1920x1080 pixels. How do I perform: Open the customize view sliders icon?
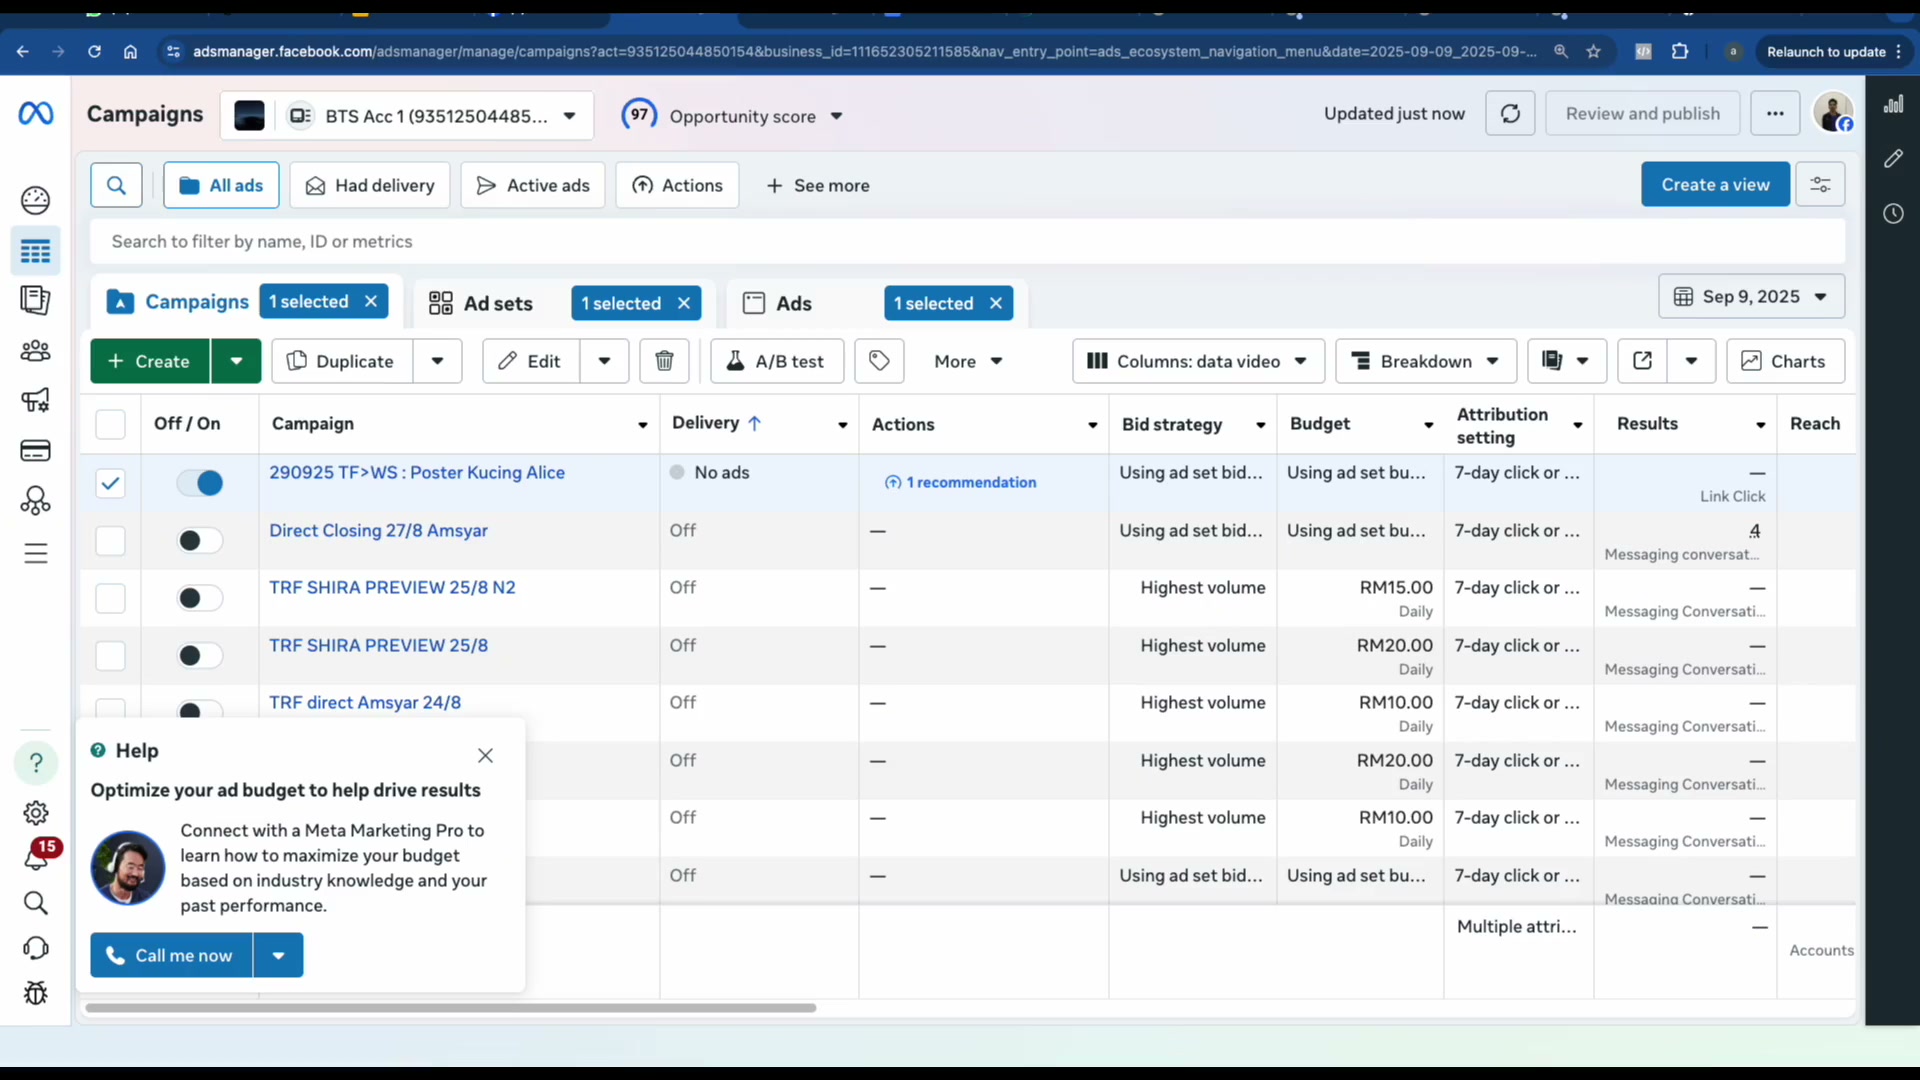tap(1820, 185)
